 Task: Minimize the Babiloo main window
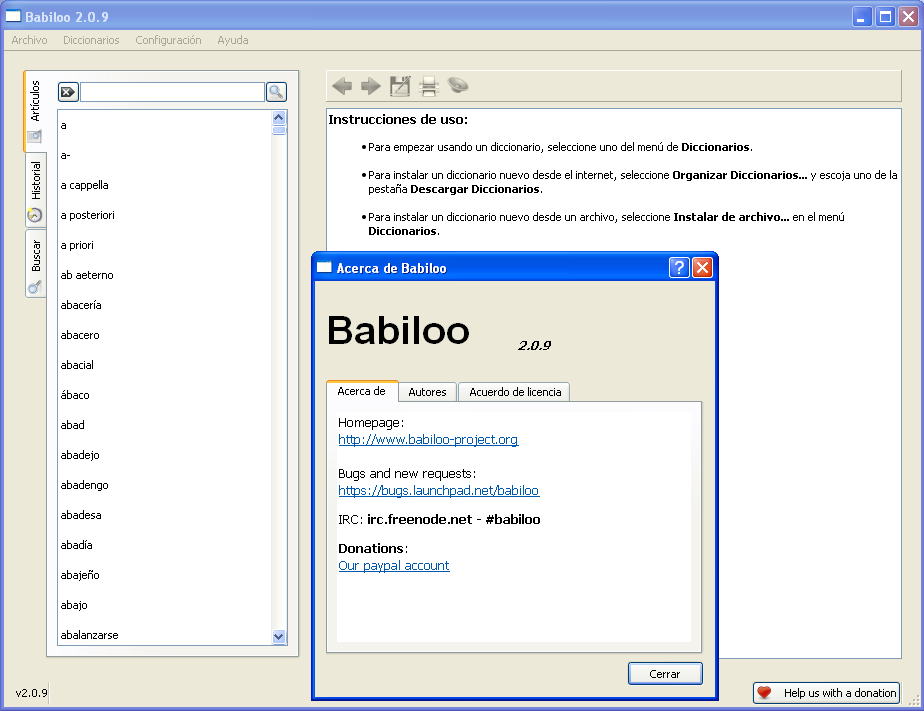862,16
